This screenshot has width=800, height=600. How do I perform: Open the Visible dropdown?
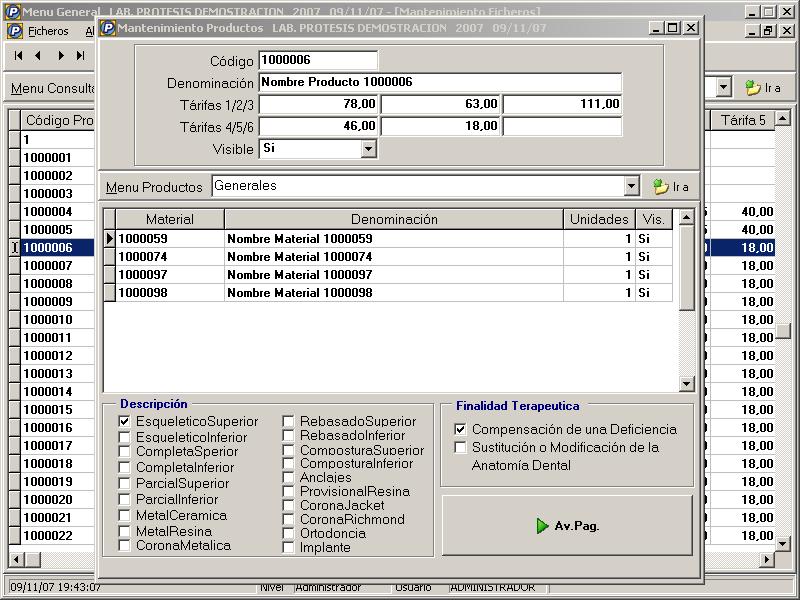(x=368, y=149)
